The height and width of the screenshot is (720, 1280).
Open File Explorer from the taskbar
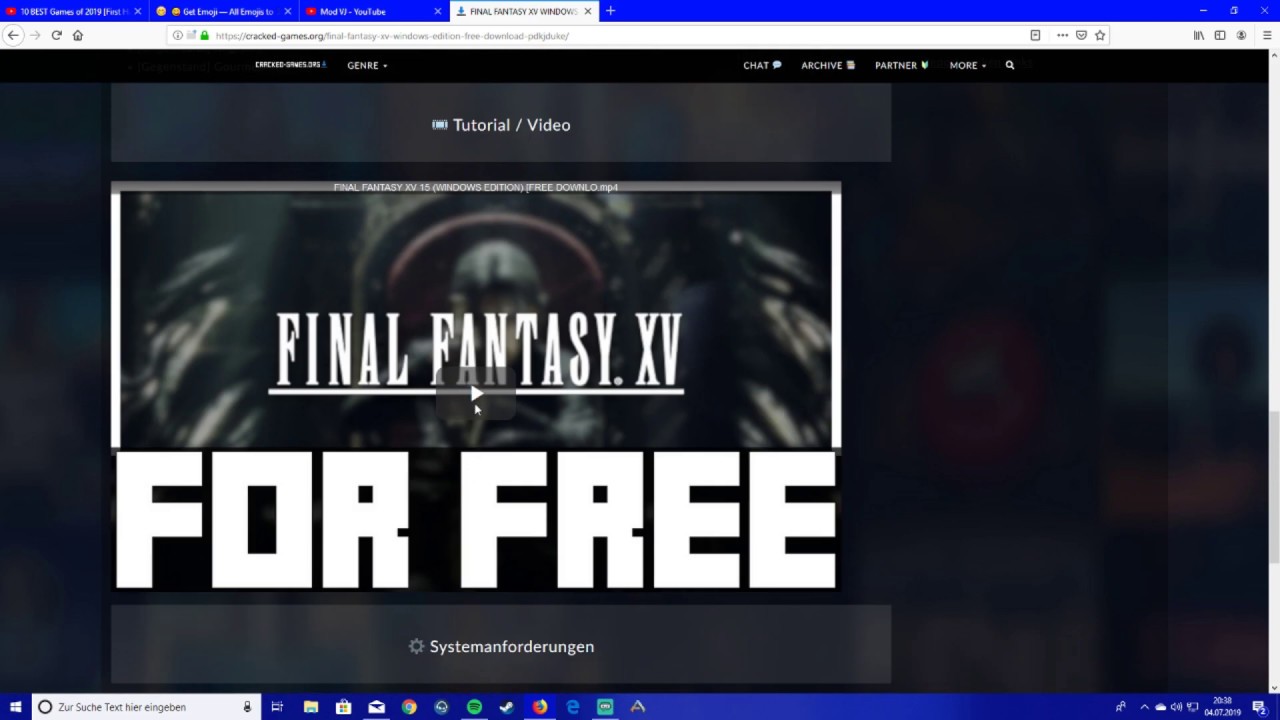pyautogui.click(x=311, y=707)
